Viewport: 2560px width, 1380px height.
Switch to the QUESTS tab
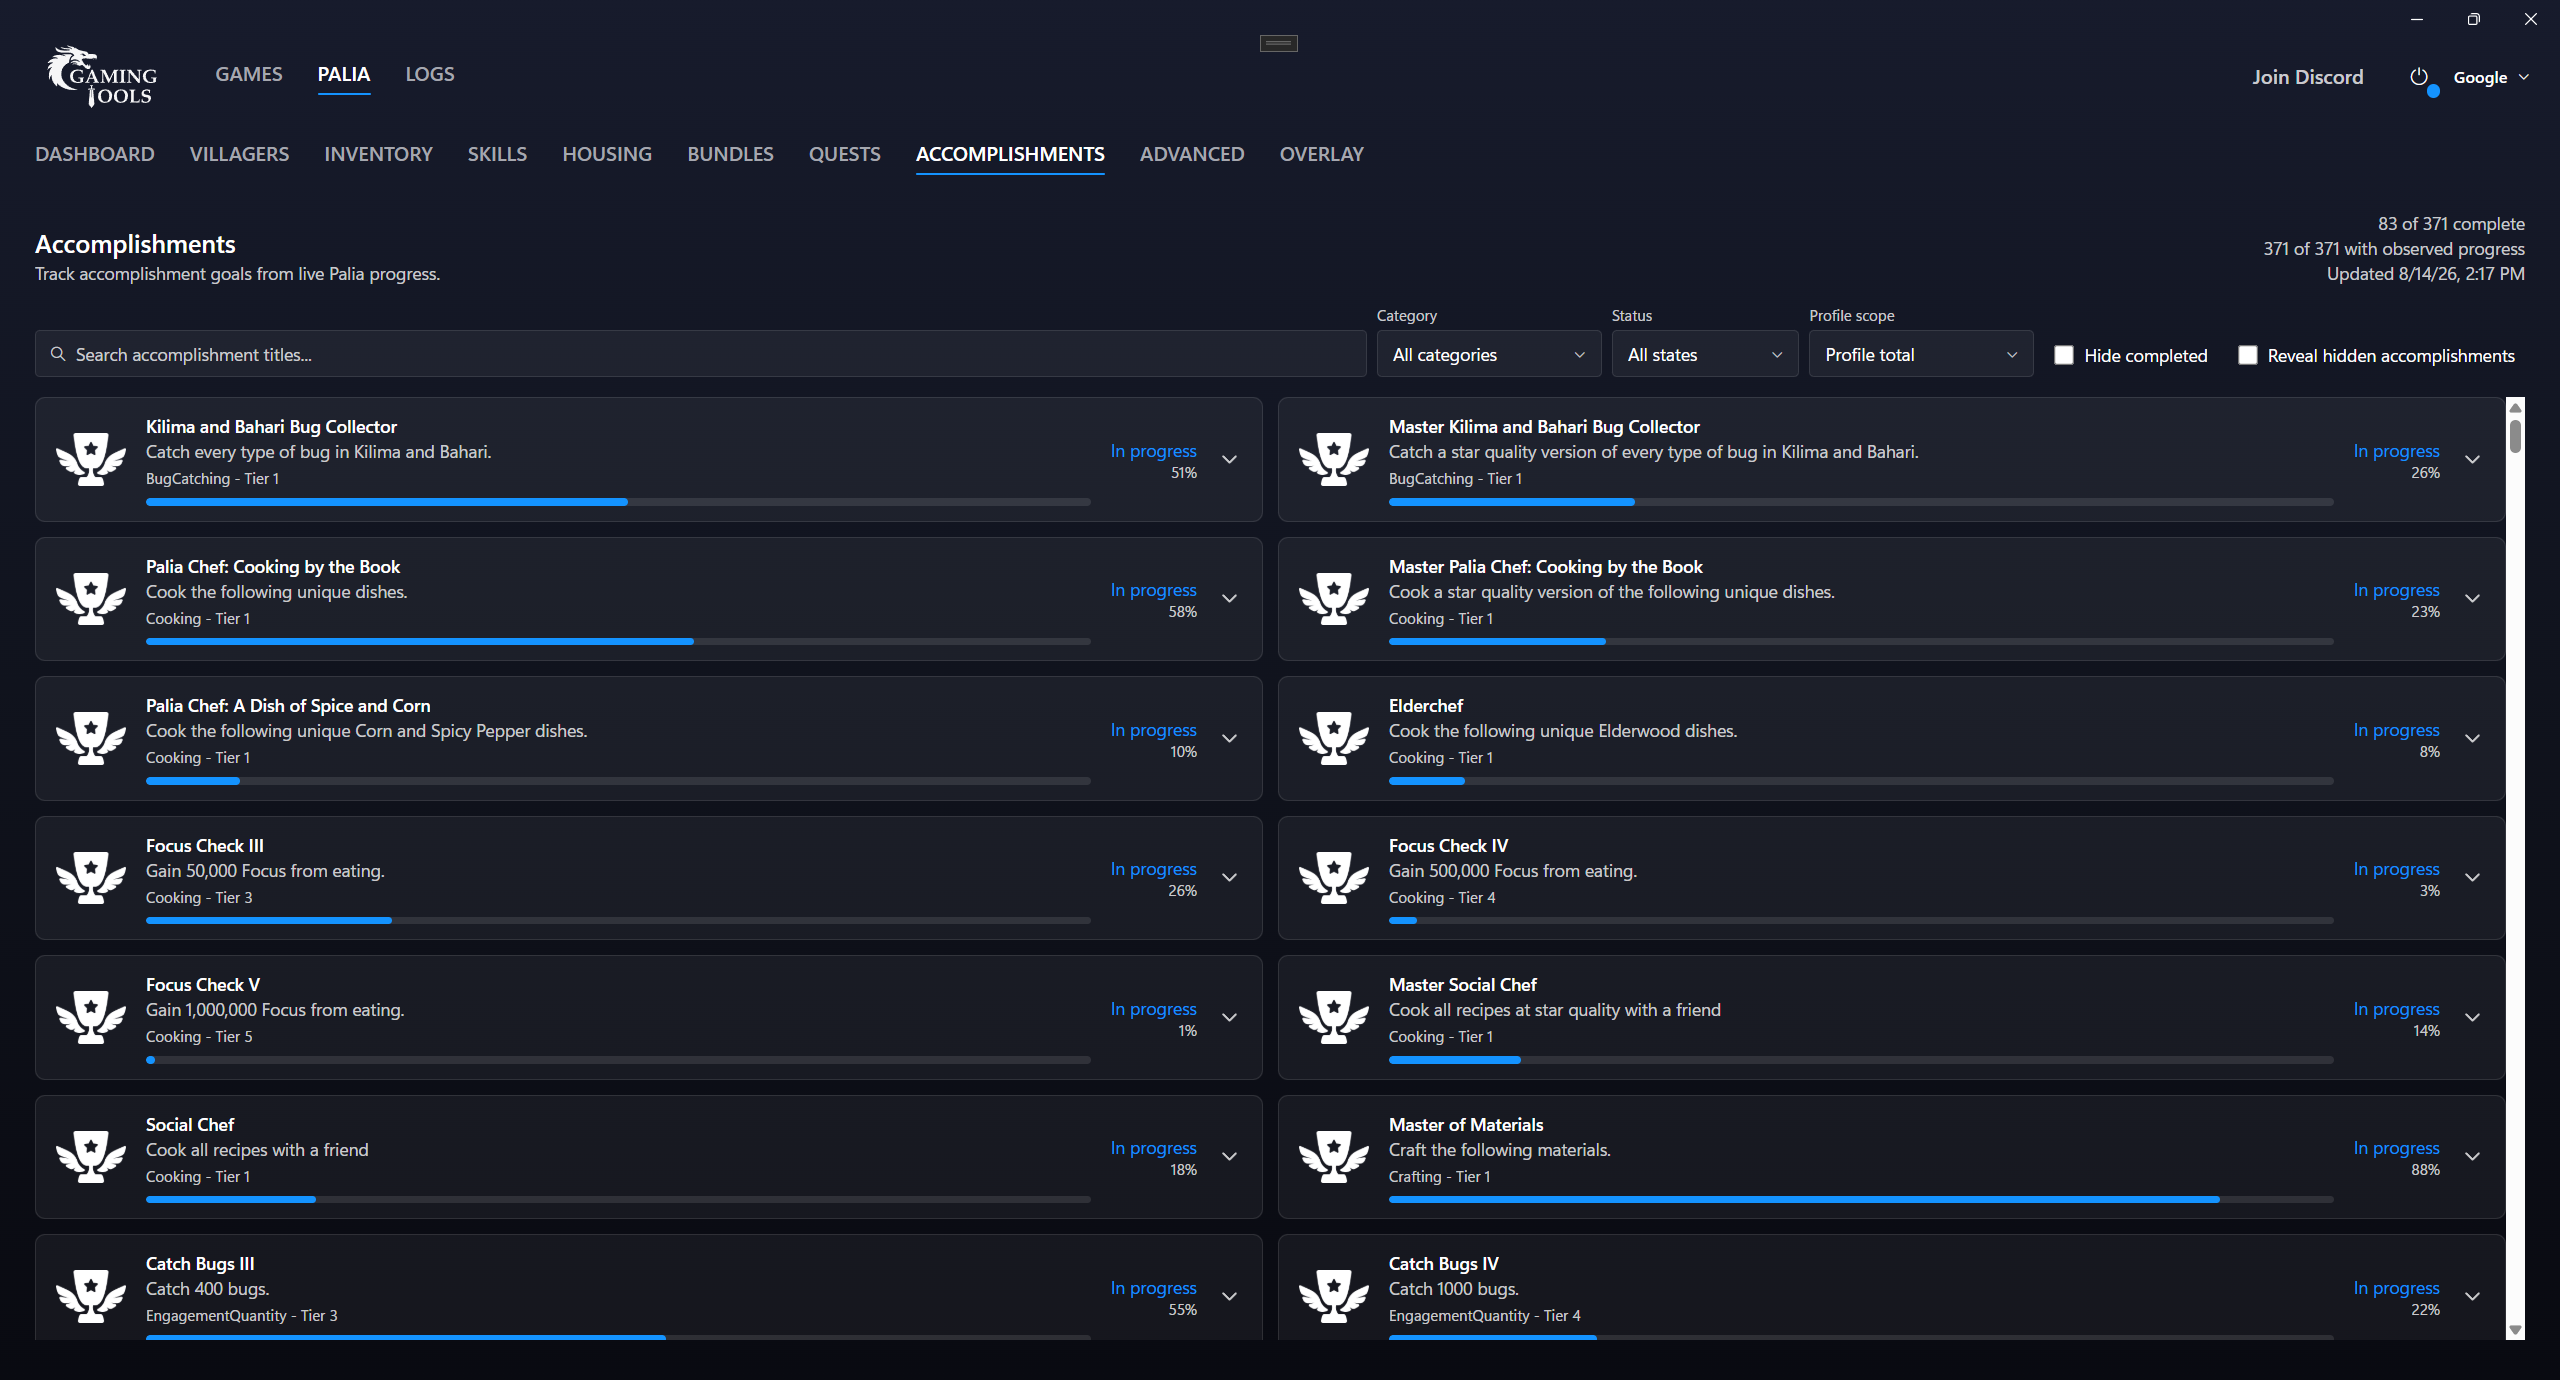click(845, 154)
